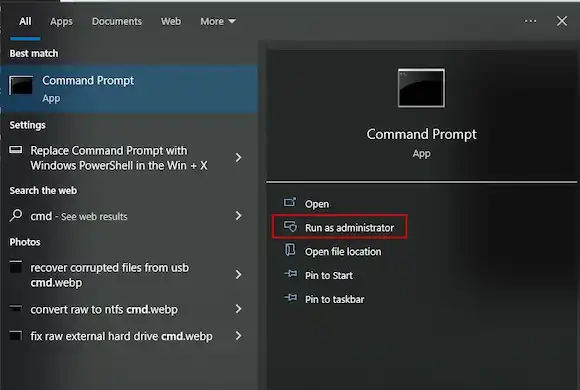Open the three-dots options menu
Screen dimensions: 580x390
(530, 21)
